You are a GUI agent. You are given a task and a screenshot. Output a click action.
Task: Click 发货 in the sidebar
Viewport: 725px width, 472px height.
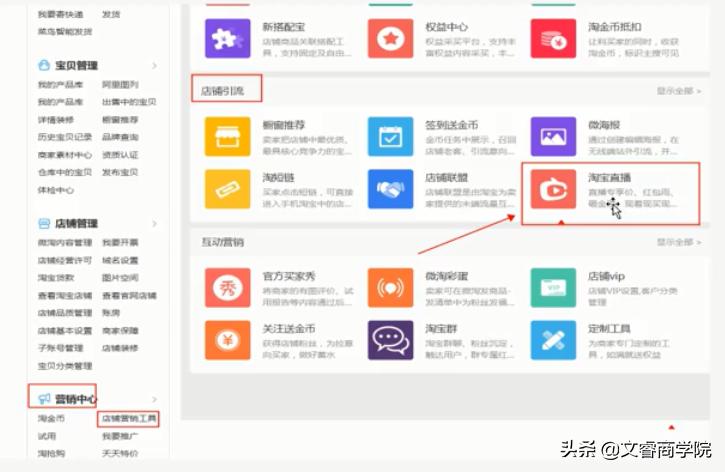coord(111,14)
